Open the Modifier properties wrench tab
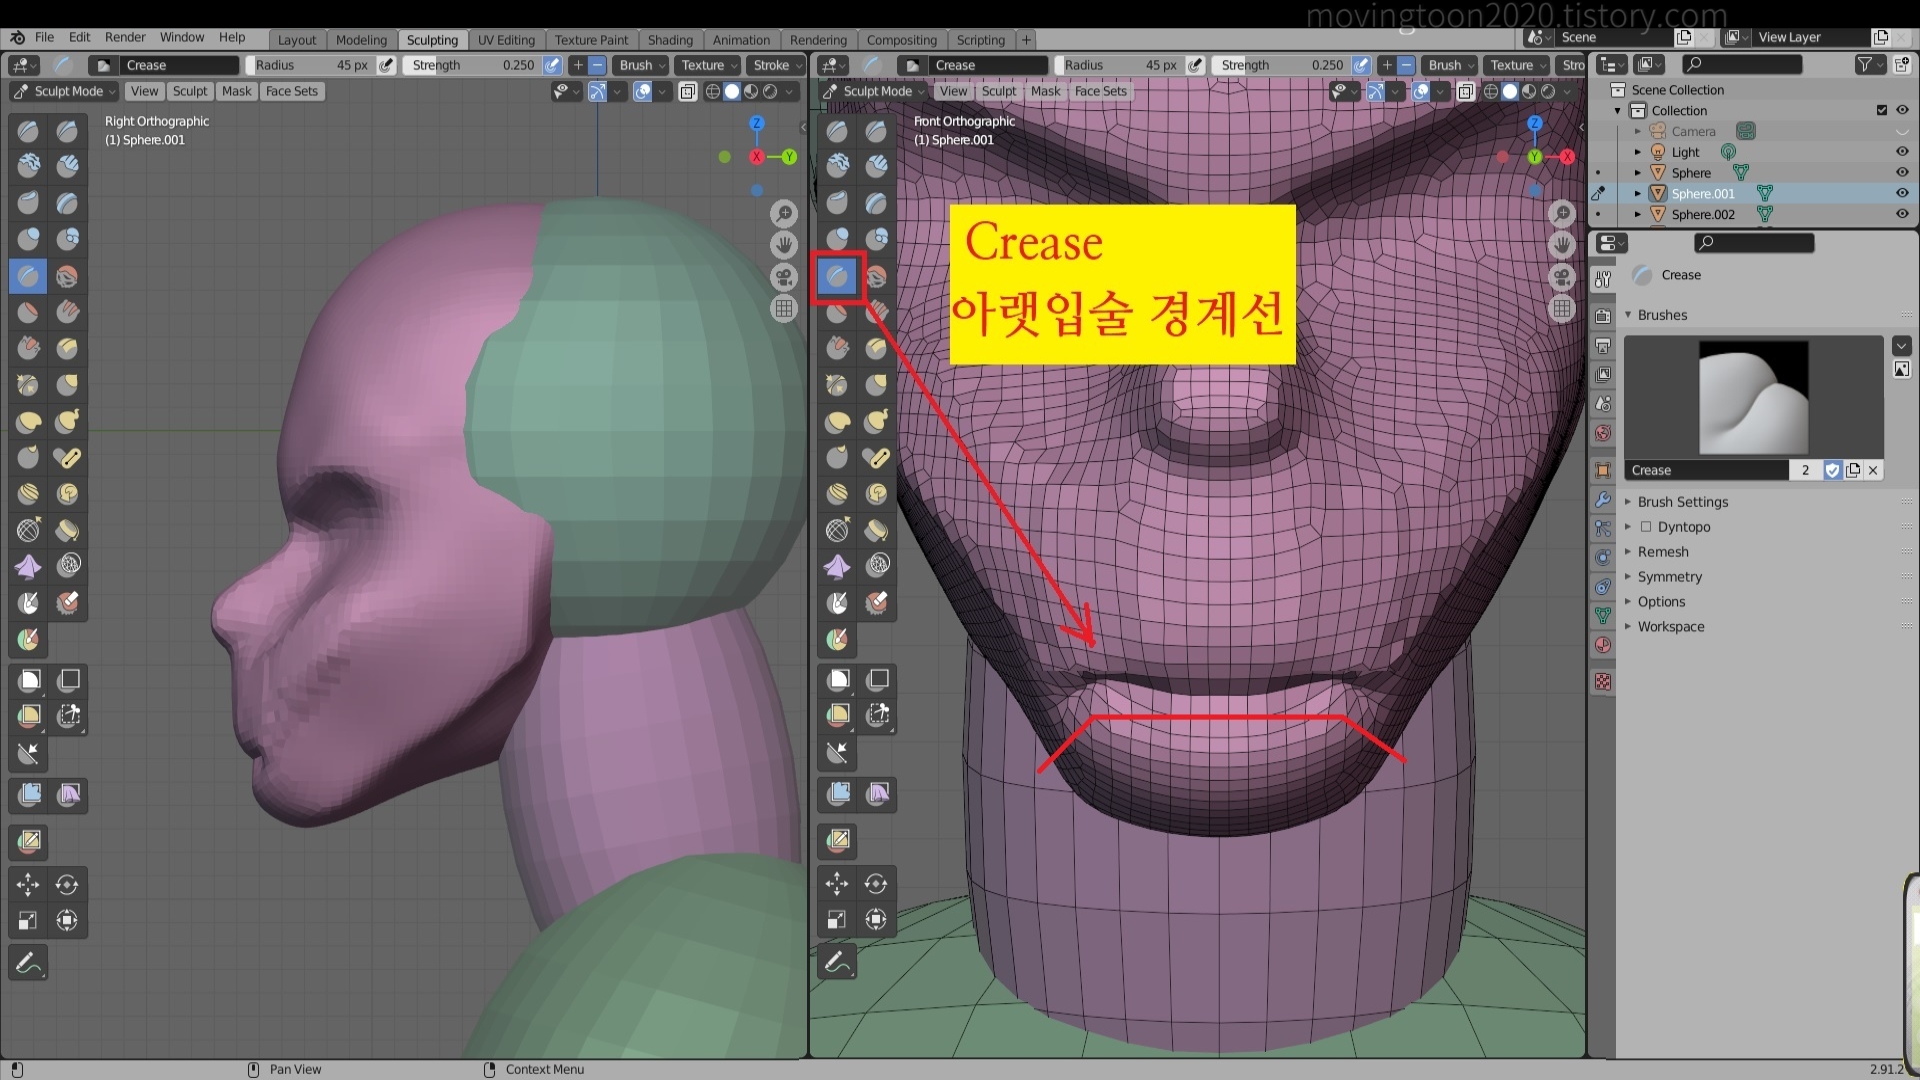 (1603, 499)
